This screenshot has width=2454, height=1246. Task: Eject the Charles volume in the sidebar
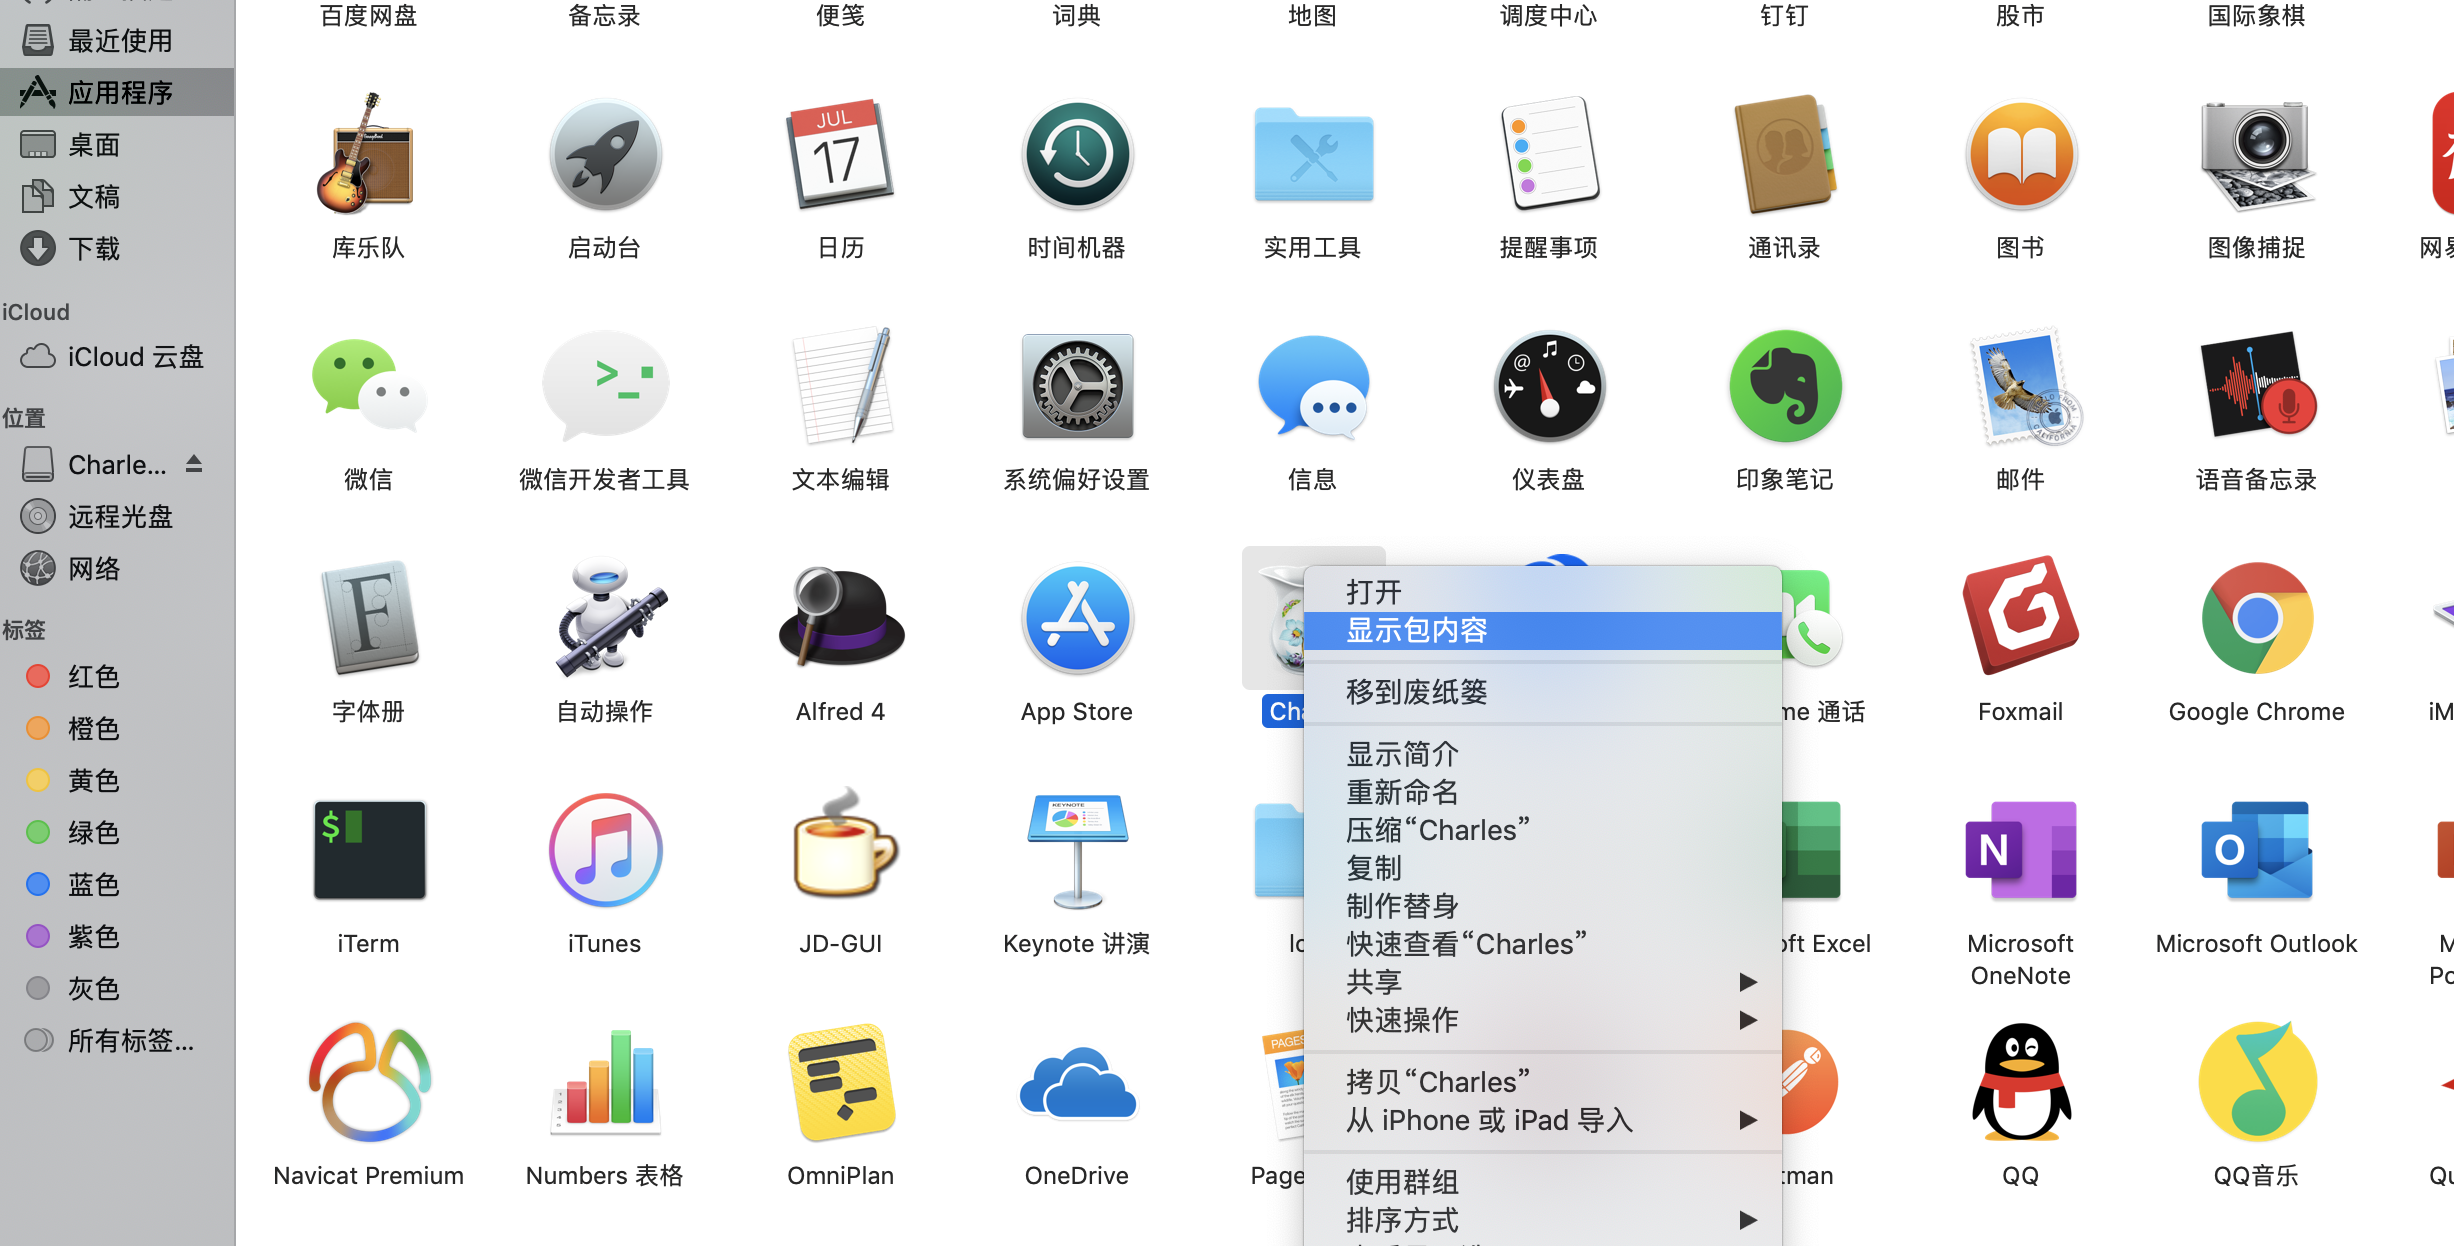click(193, 464)
